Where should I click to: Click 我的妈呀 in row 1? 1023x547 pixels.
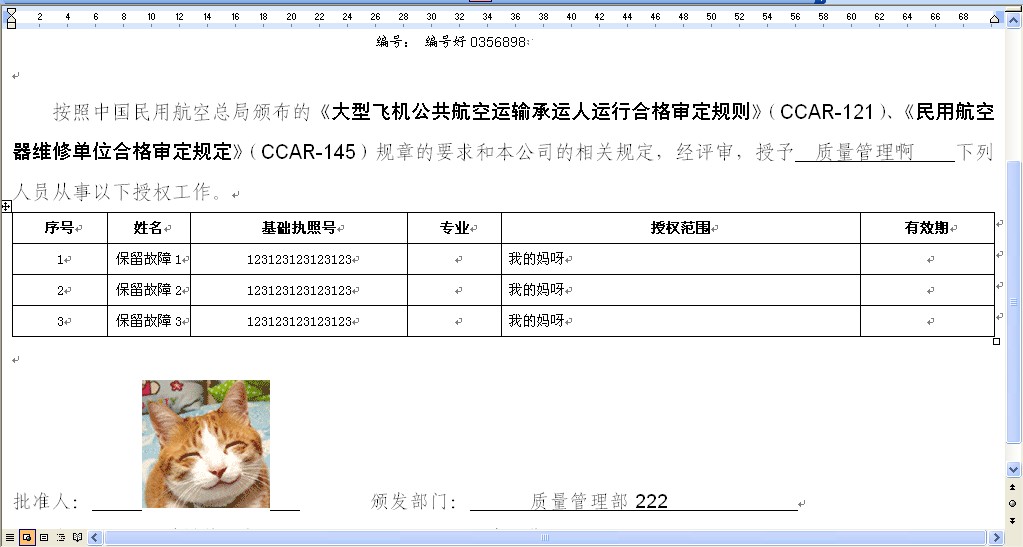coord(536,258)
